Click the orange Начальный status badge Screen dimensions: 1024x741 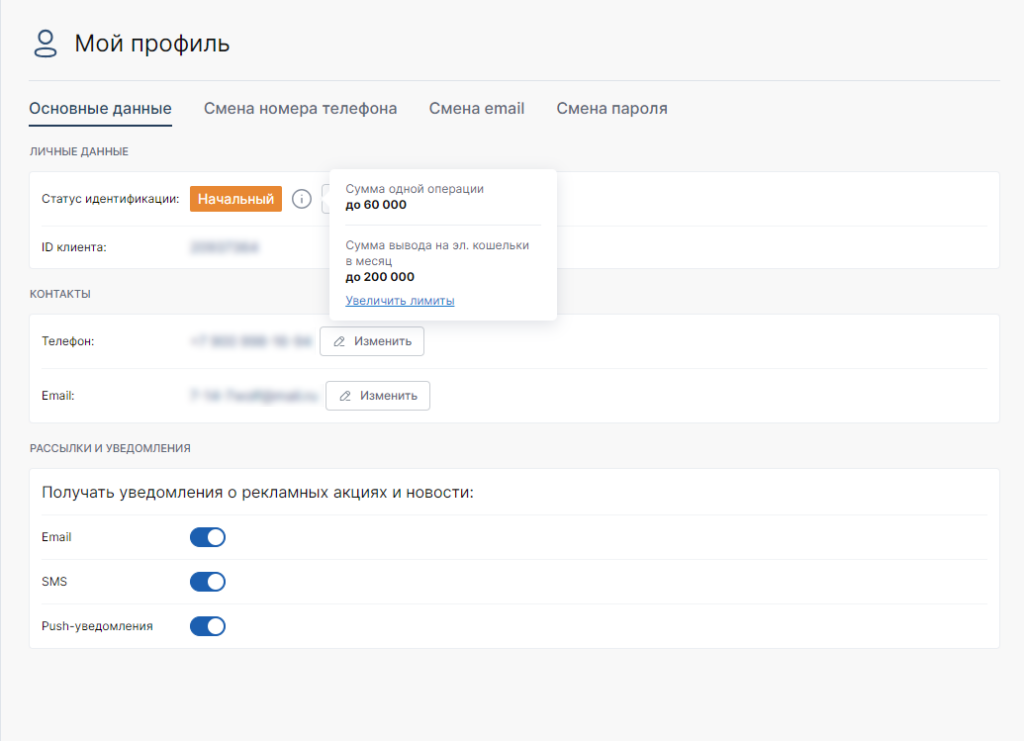click(236, 199)
